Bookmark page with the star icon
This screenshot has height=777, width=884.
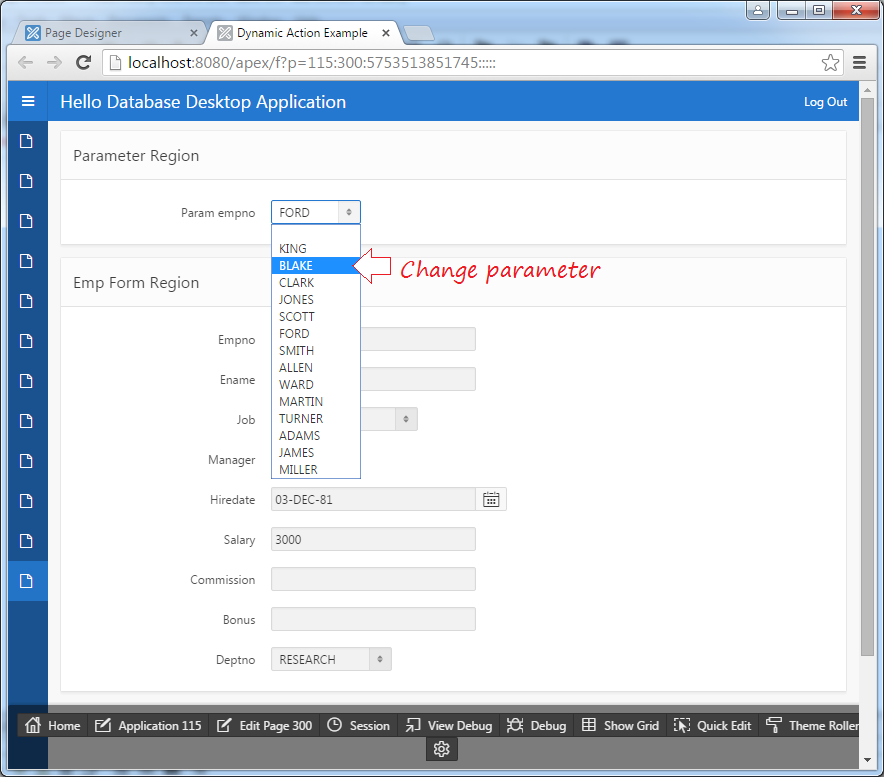(x=830, y=63)
